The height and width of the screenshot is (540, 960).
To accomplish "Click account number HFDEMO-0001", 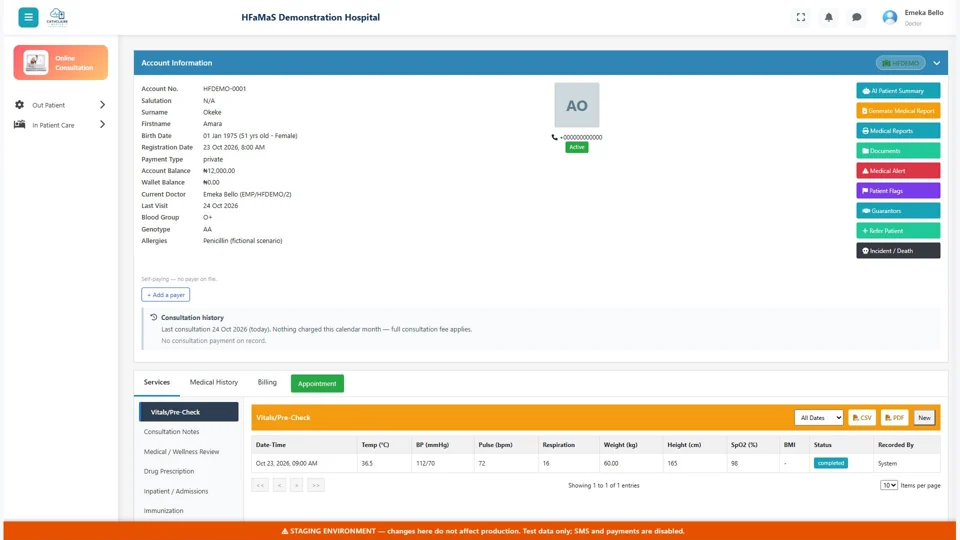I will point(225,89).
